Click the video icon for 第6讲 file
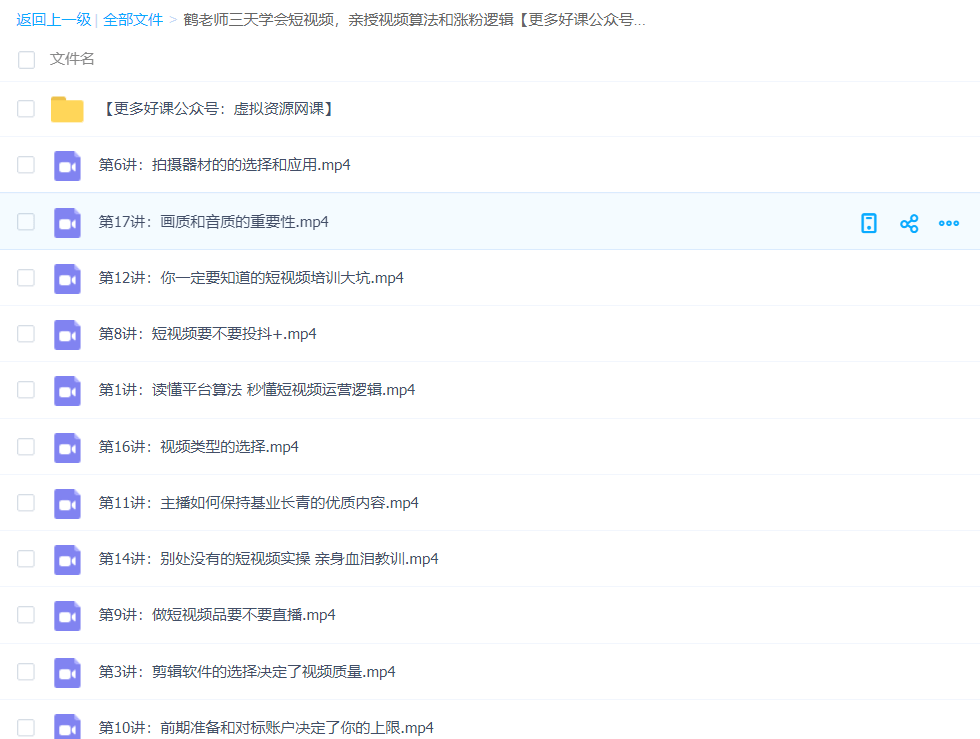Viewport: 980px width, 739px height. coord(67,166)
